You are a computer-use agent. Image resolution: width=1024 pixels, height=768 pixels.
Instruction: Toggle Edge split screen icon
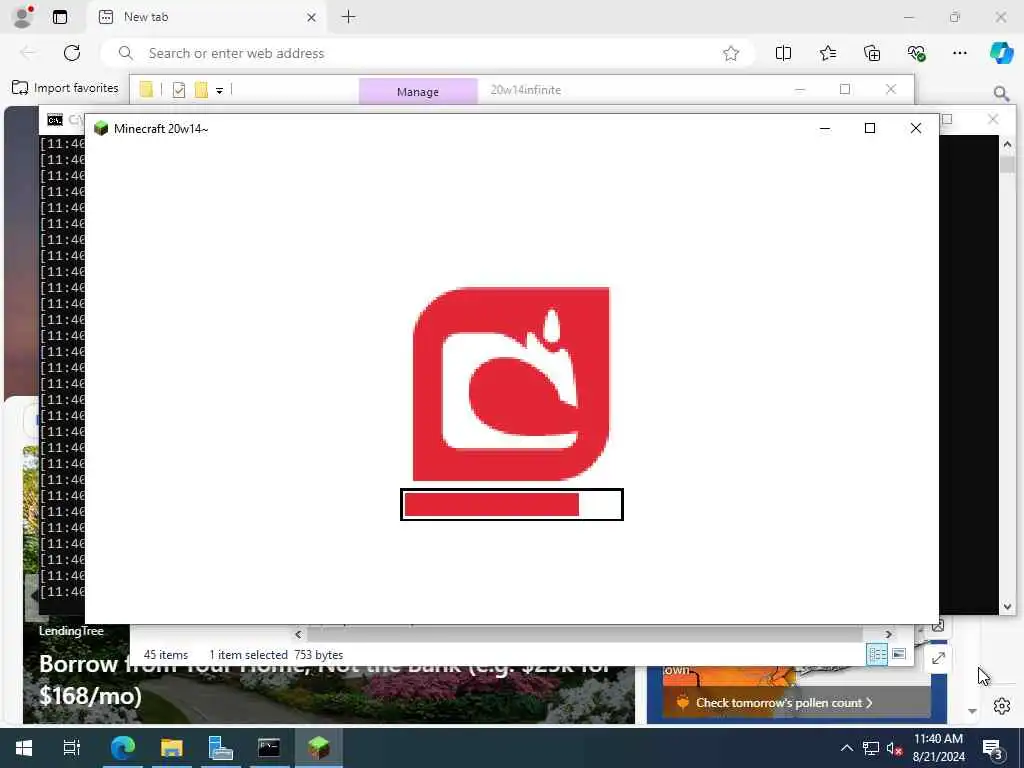[783, 54]
